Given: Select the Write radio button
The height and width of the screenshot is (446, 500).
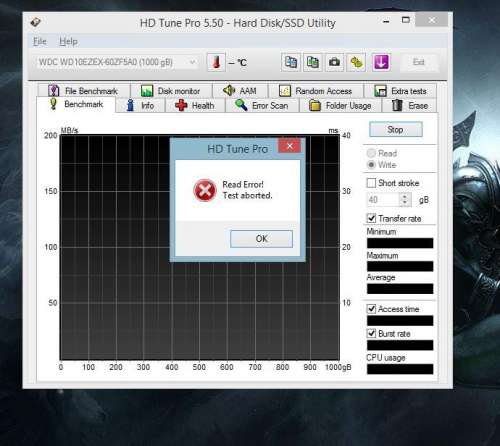Looking at the screenshot, I should [371, 165].
